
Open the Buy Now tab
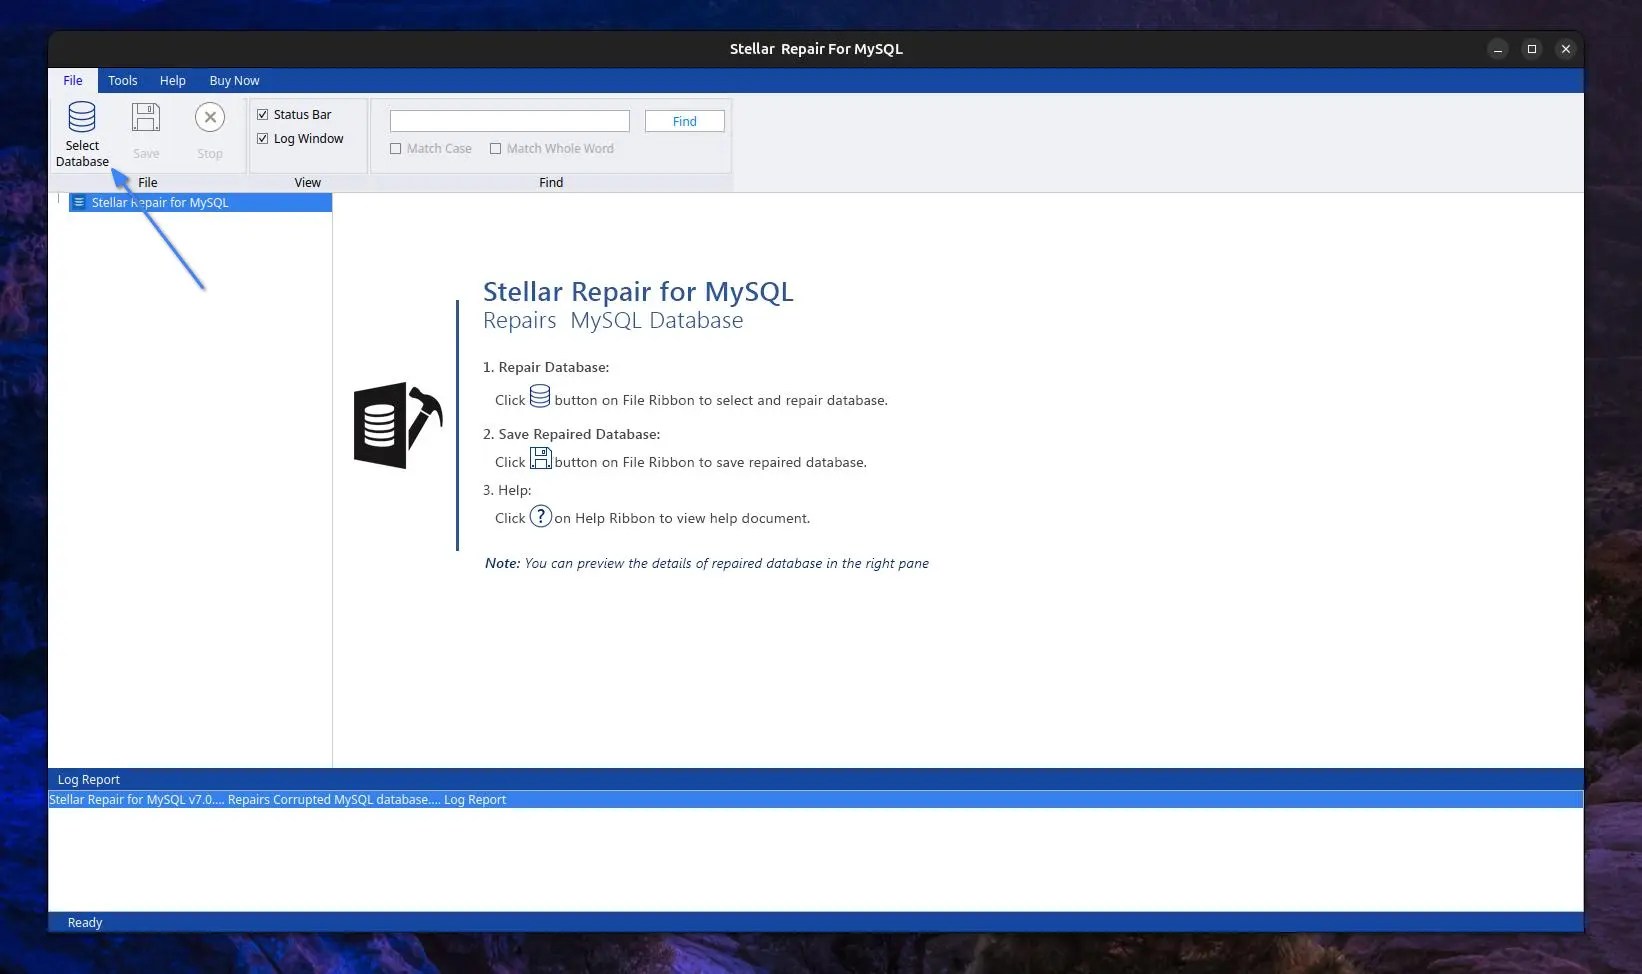(234, 80)
